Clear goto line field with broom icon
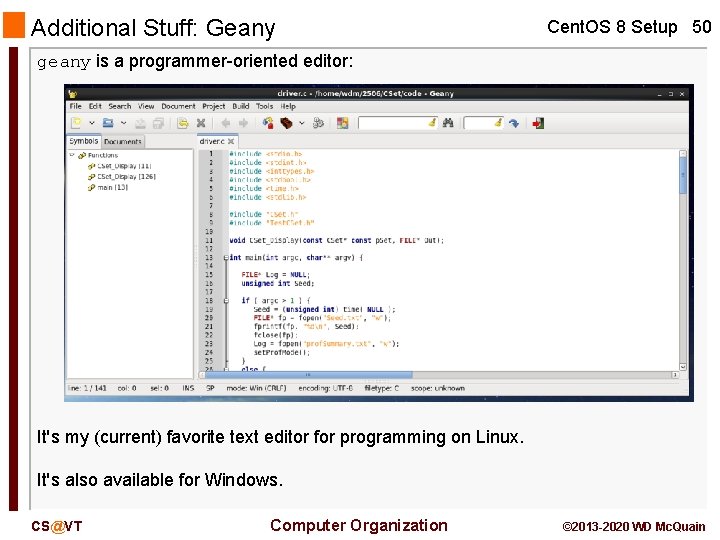720x540 pixels. [498, 123]
